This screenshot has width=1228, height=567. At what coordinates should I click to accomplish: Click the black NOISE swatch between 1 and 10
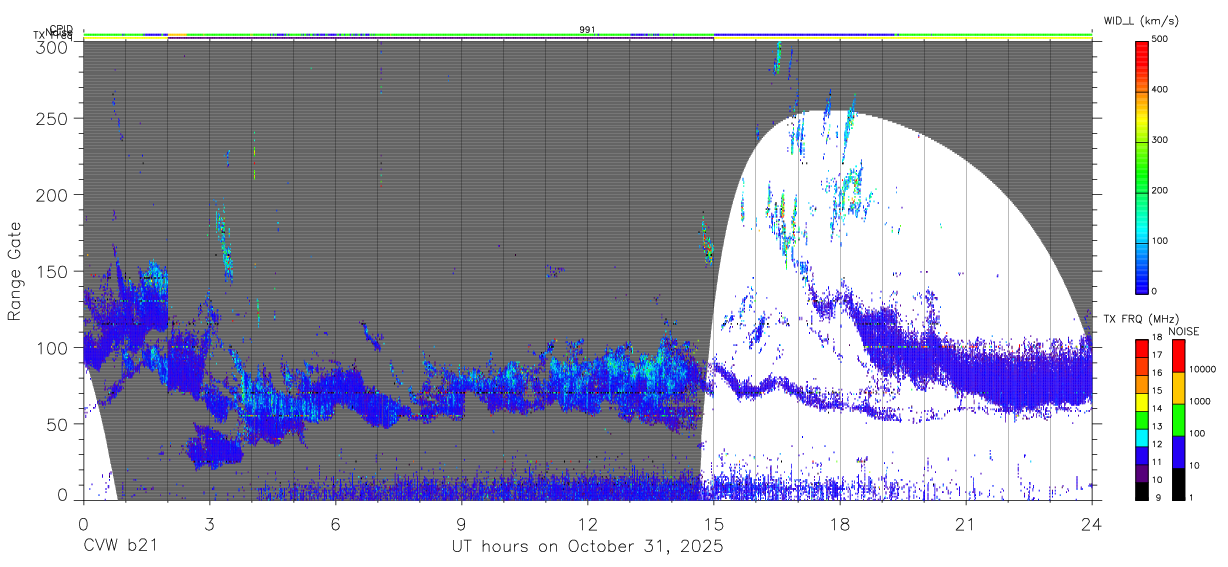pyautogui.click(x=1177, y=484)
